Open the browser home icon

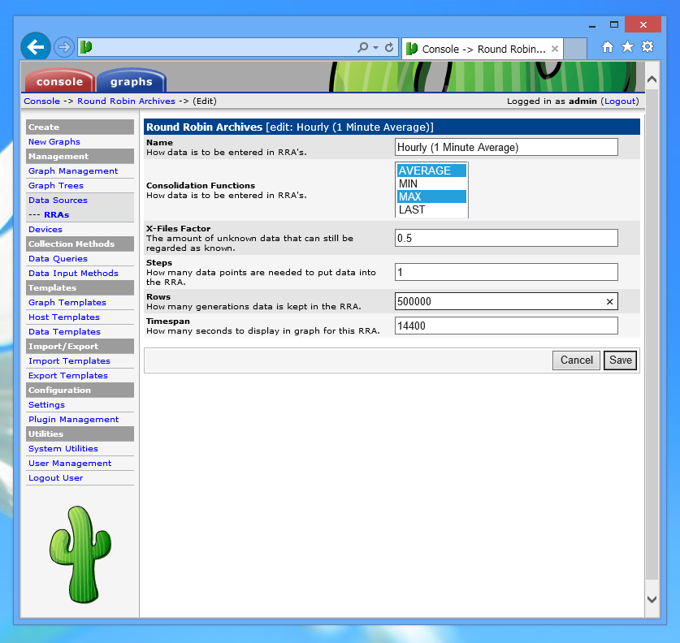point(608,47)
